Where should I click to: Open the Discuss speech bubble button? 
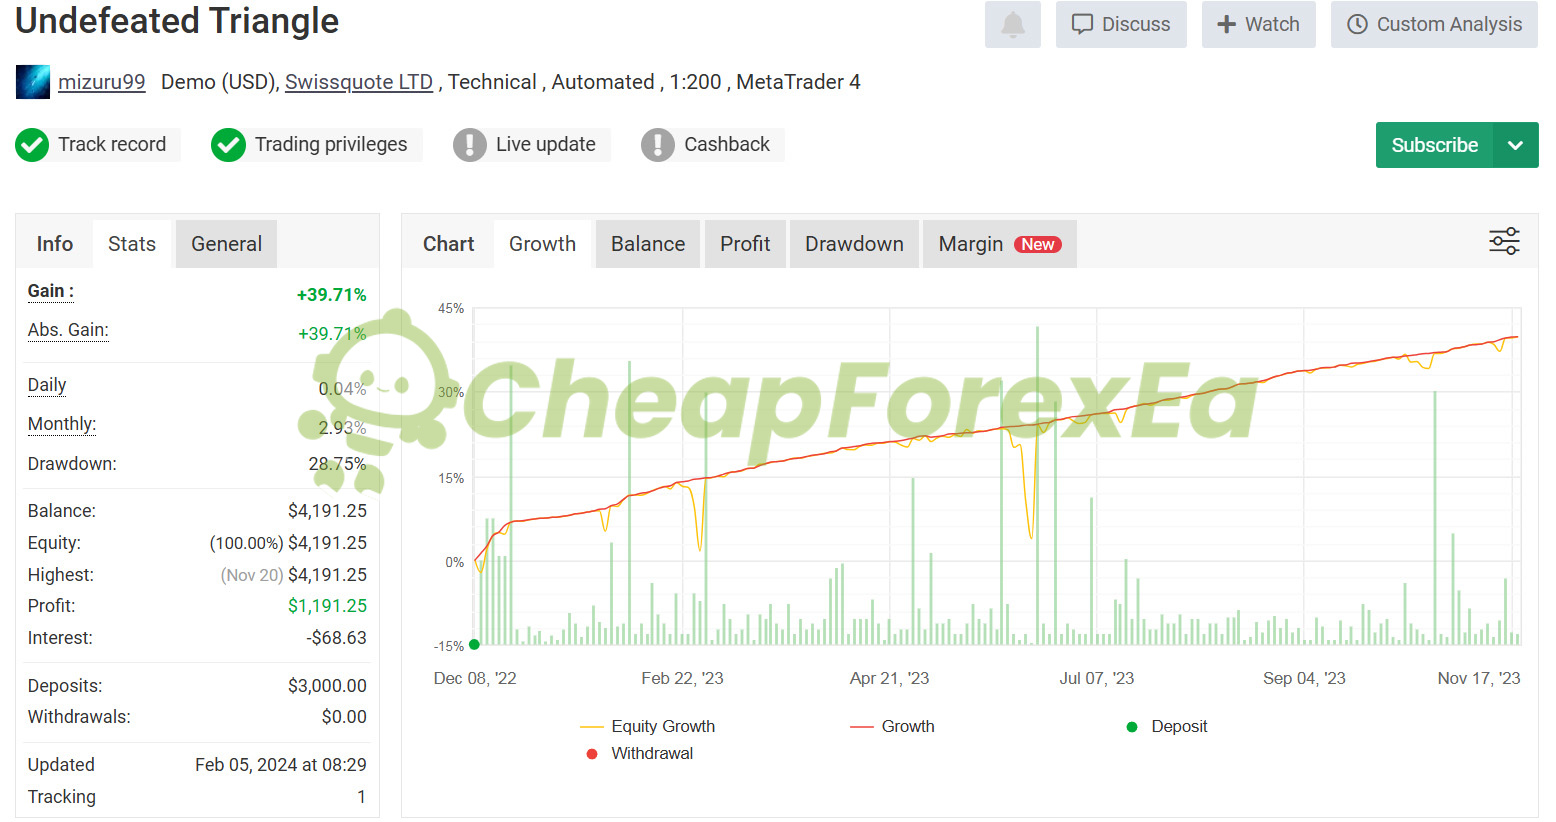pos(1121,24)
